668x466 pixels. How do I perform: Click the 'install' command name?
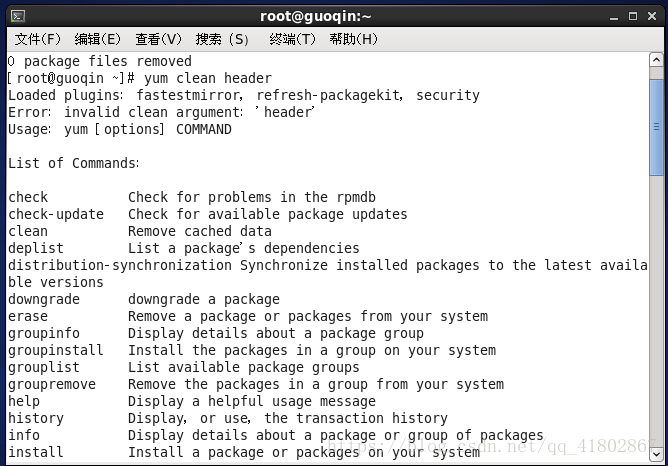(x=36, y=452)
